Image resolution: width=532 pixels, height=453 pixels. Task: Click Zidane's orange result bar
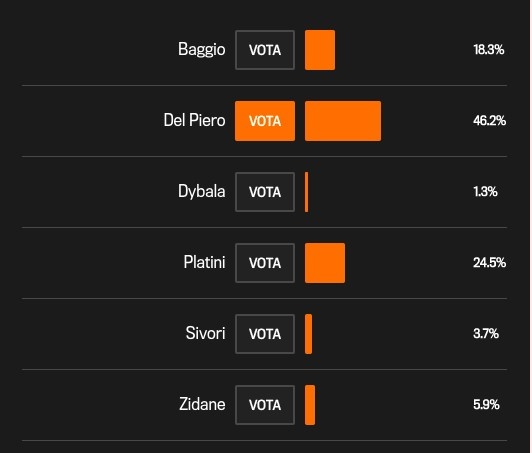pyautogui.click(x=310, y=405)
